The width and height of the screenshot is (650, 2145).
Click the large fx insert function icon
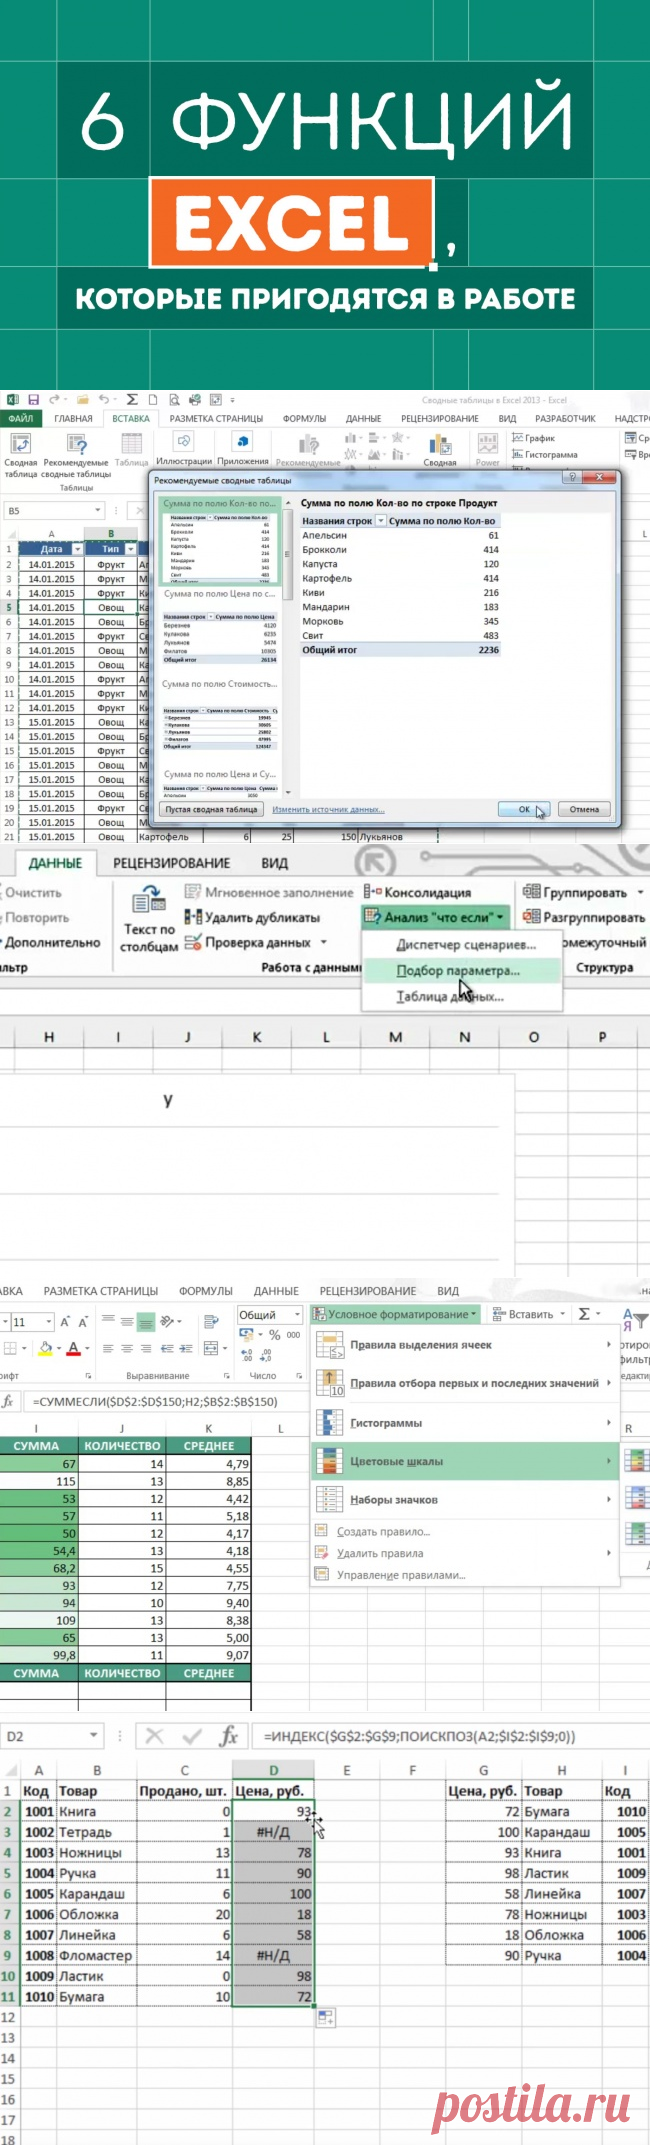(x=229, y=1736)
